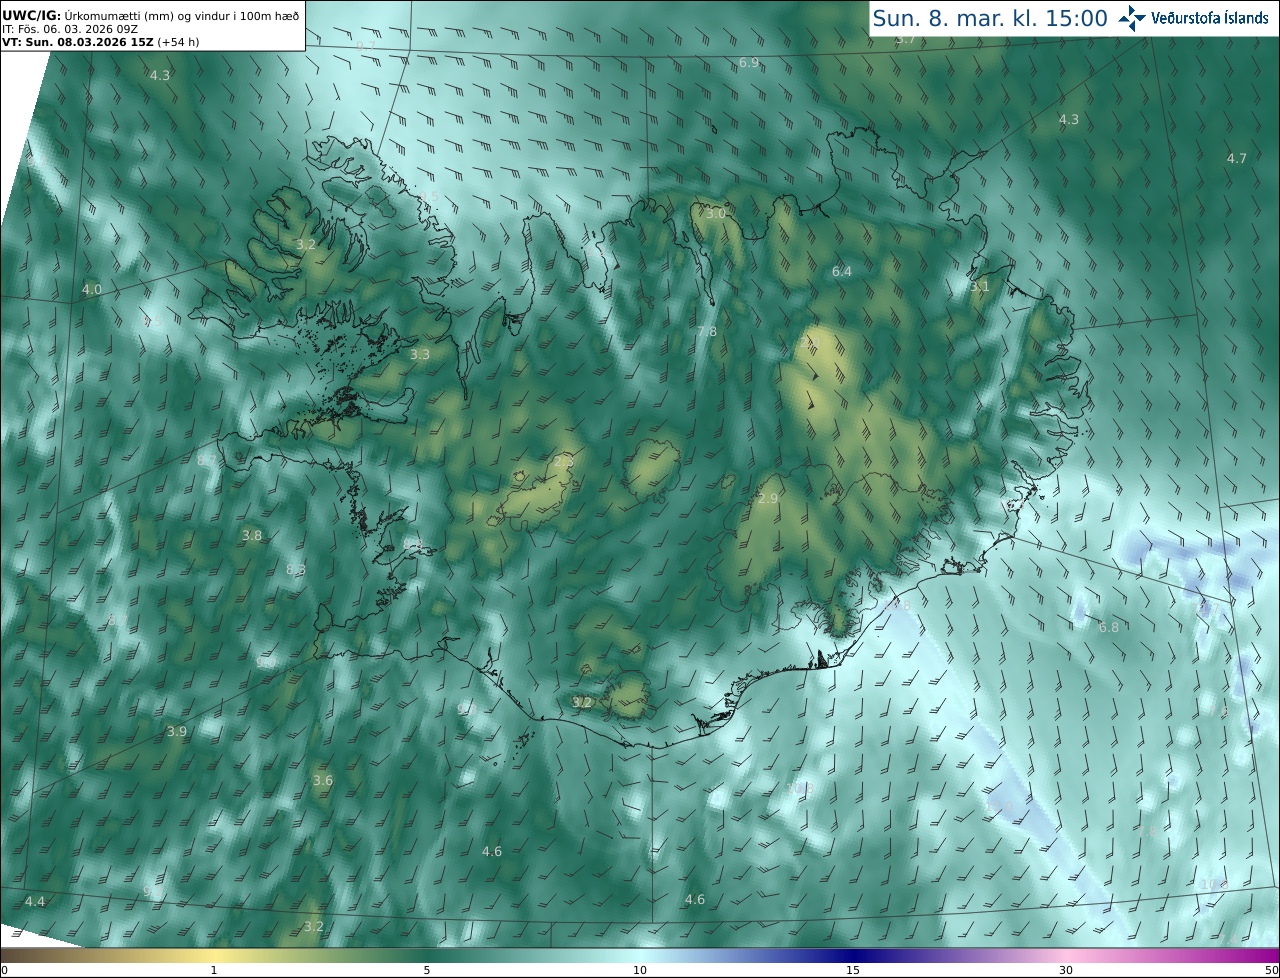Pick the brown colorbar segment between 0 and 1
The width and height of the screenshot is (1280, 978).
pyautogui.click(x=107, y=955)
